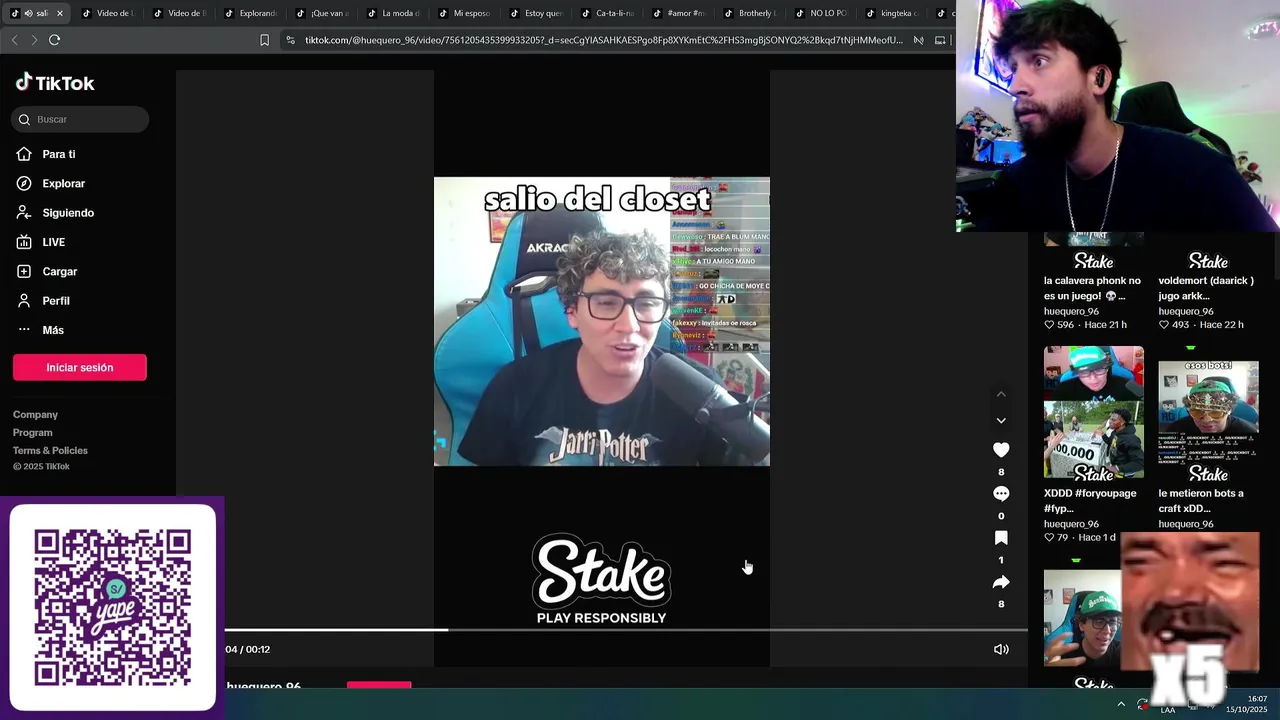Mute audio on active 'sali' tab
The width and height of the screenshot is (1280, 720).
28,13
